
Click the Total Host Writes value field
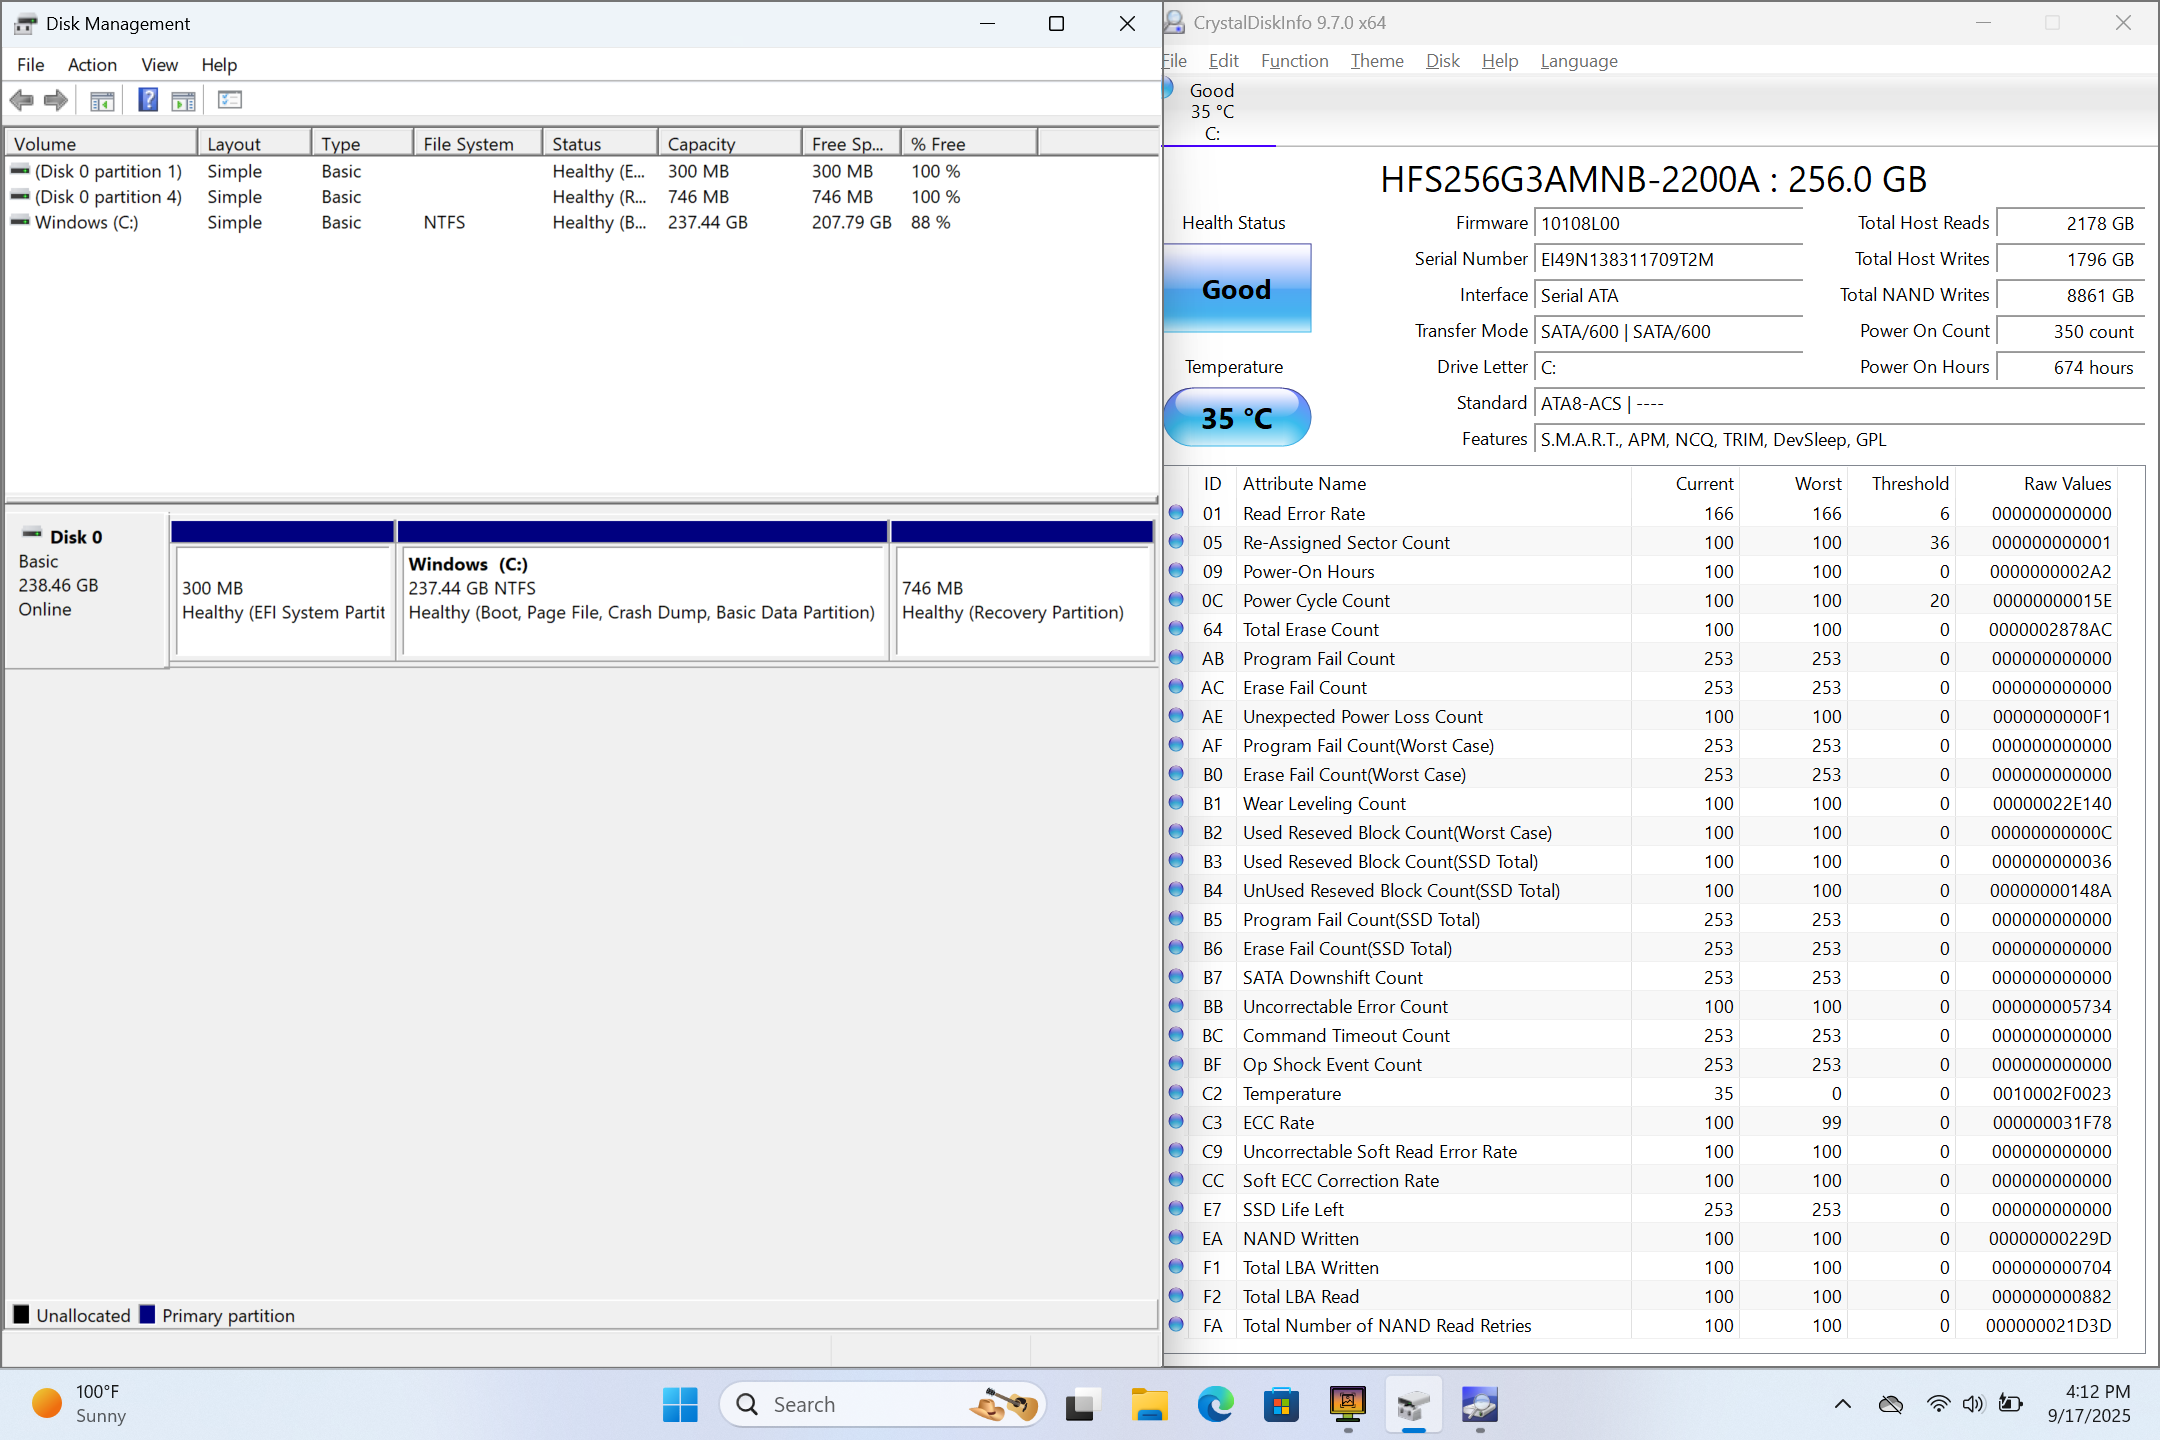point(2070,260)
